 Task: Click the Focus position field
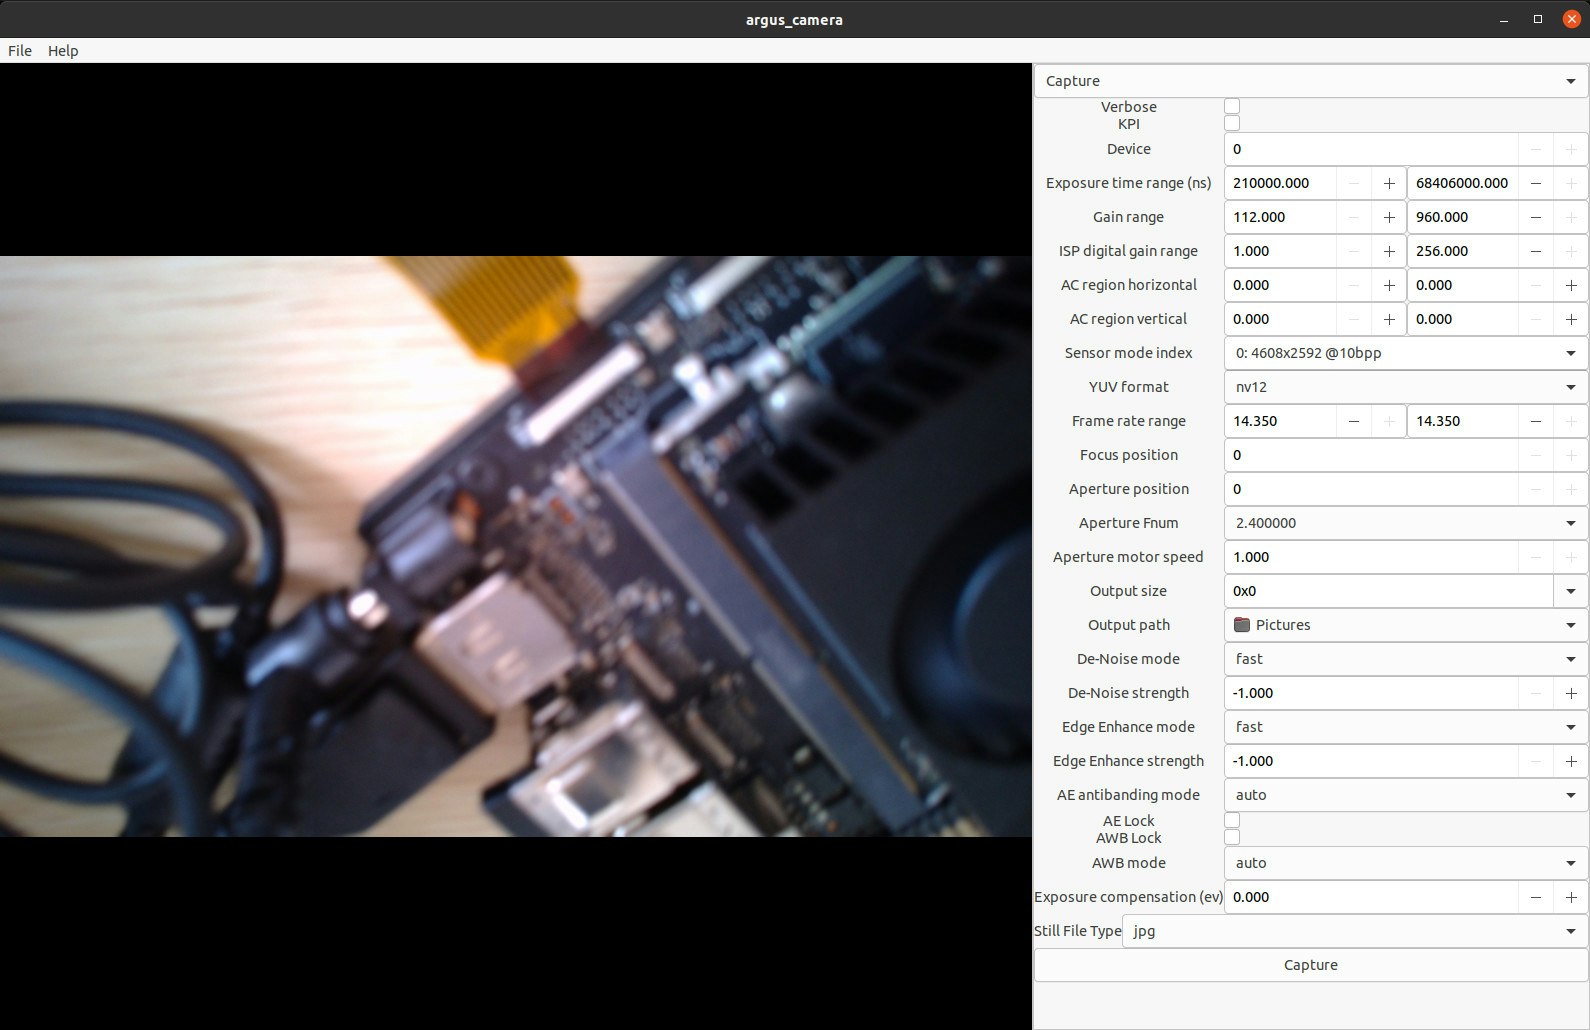[x=1371, y=455]
